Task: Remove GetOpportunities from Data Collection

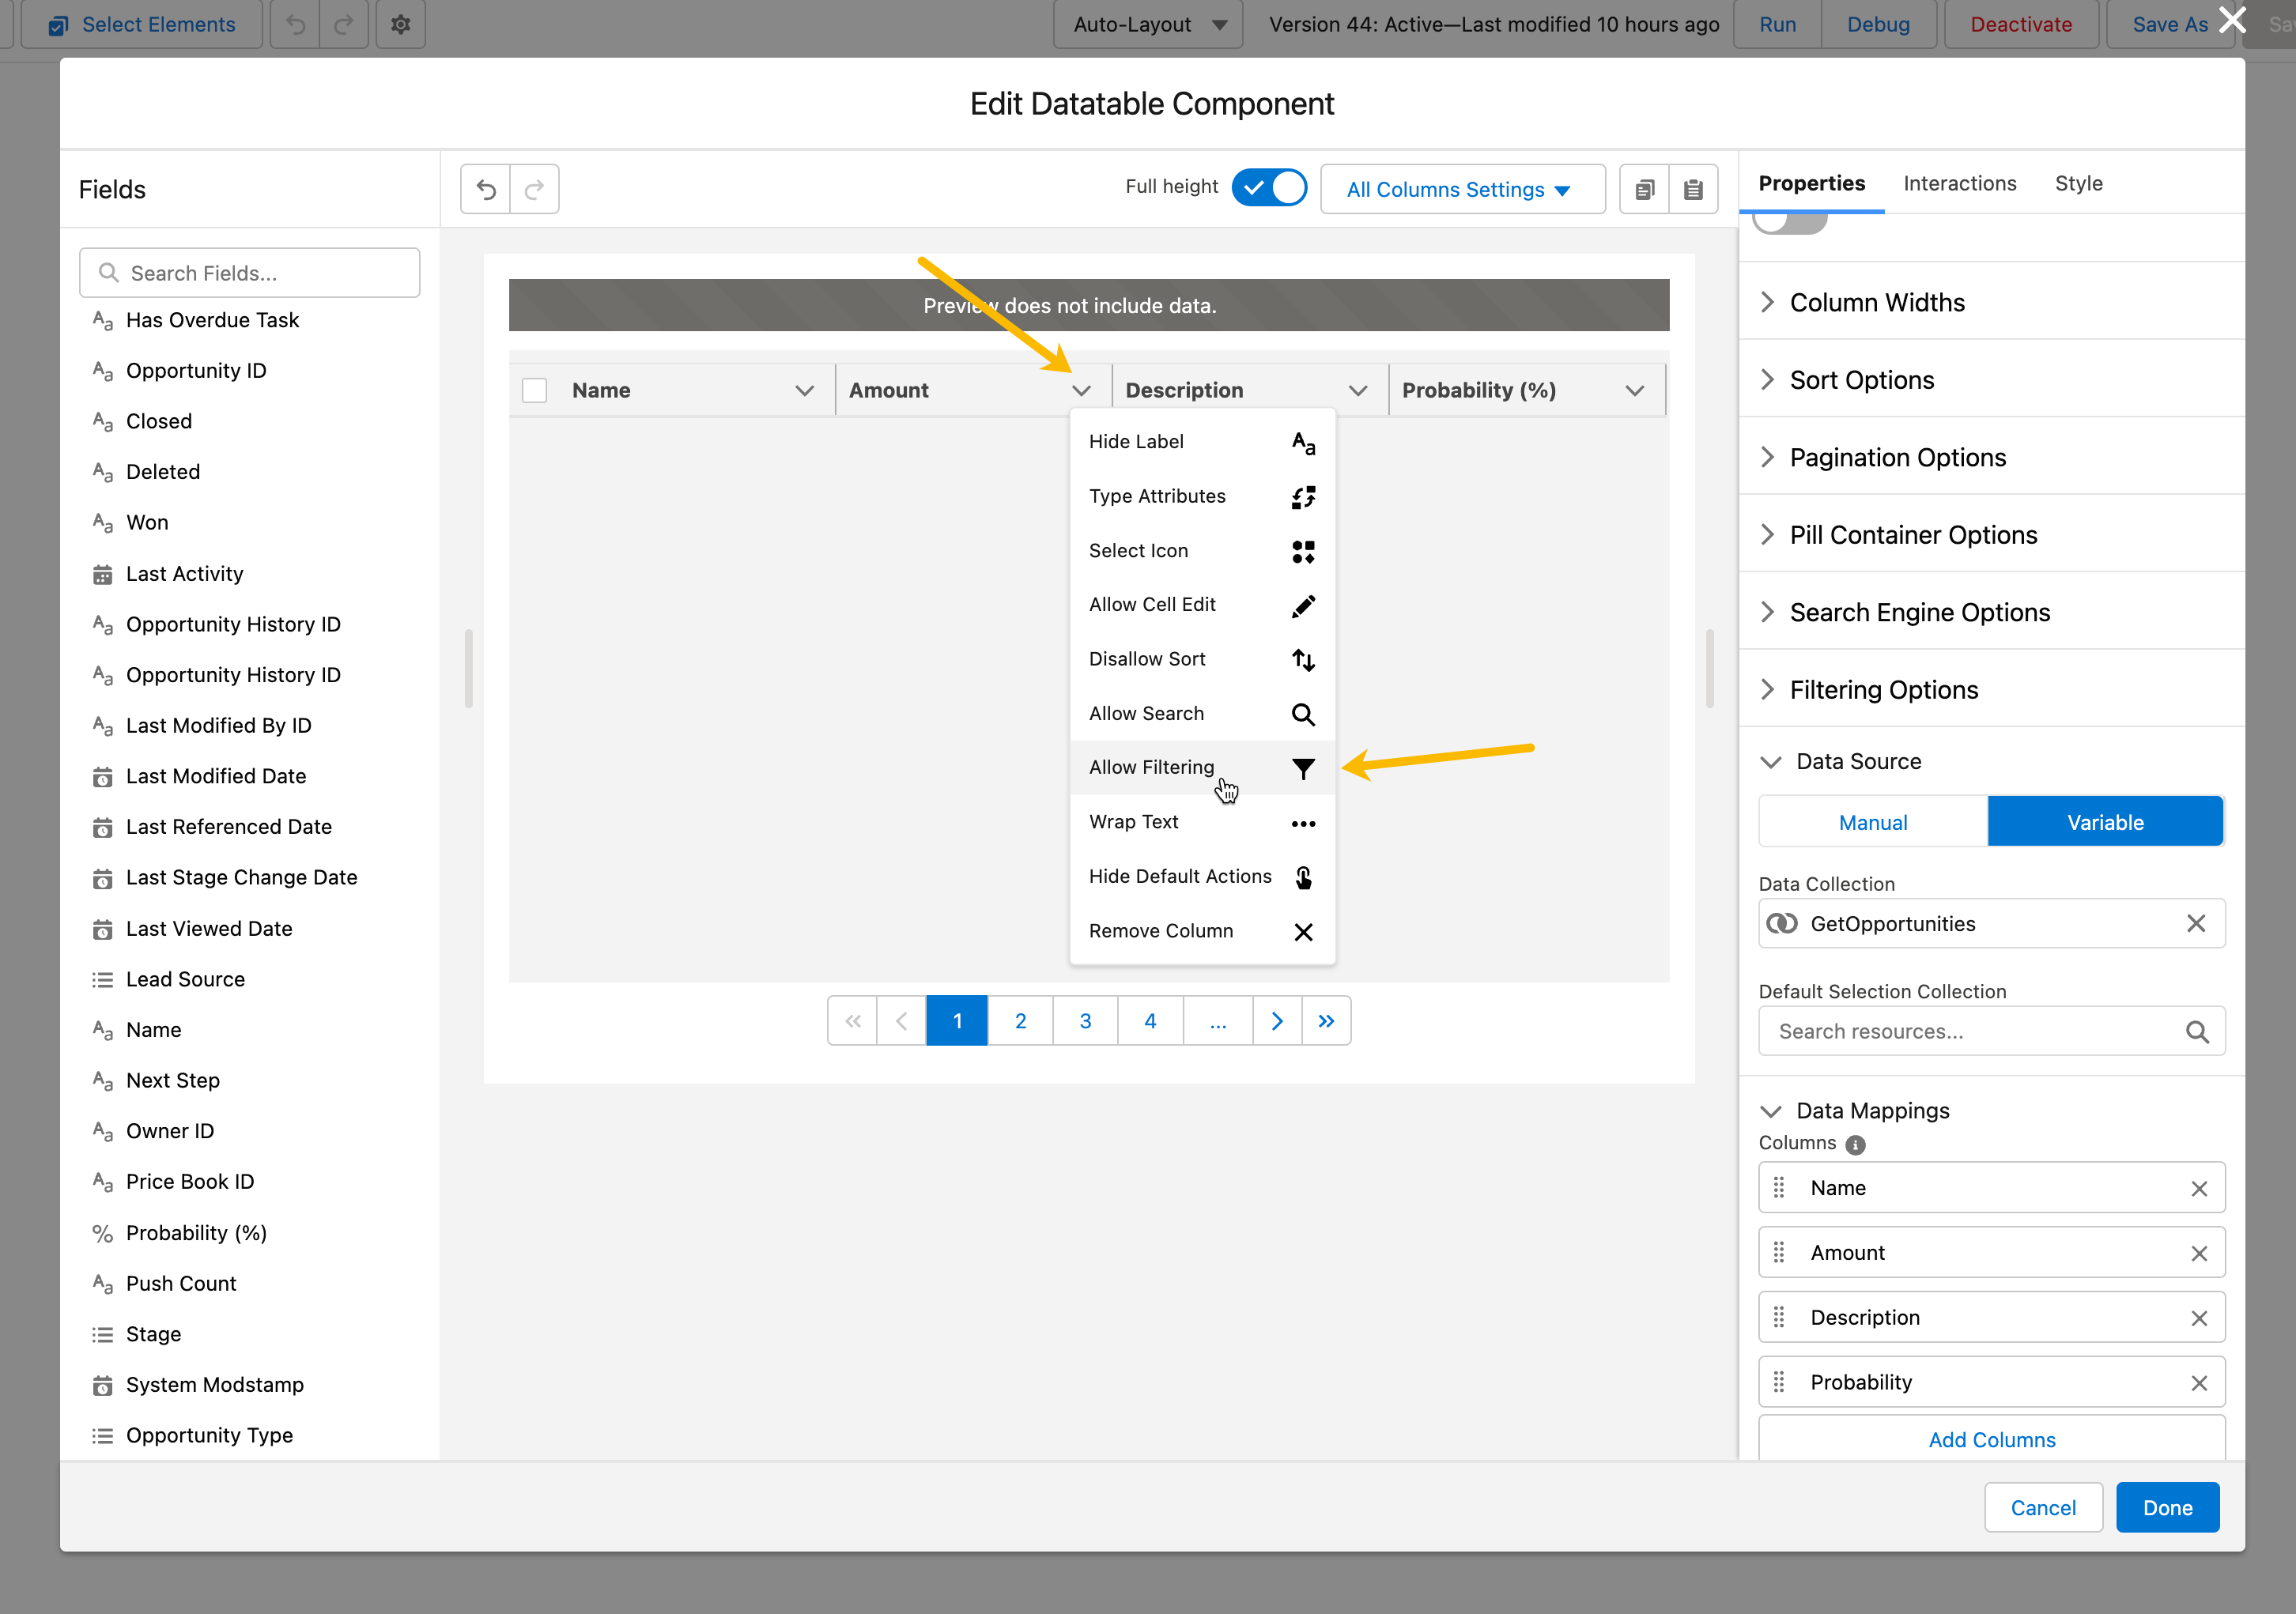Action: (x=2196, y=923)
